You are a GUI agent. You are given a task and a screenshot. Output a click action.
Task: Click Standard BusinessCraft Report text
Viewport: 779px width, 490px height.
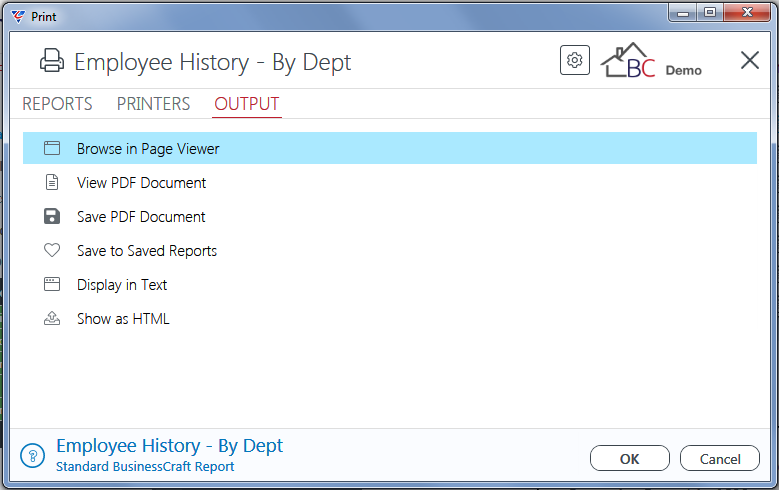(x=145, y=467)
